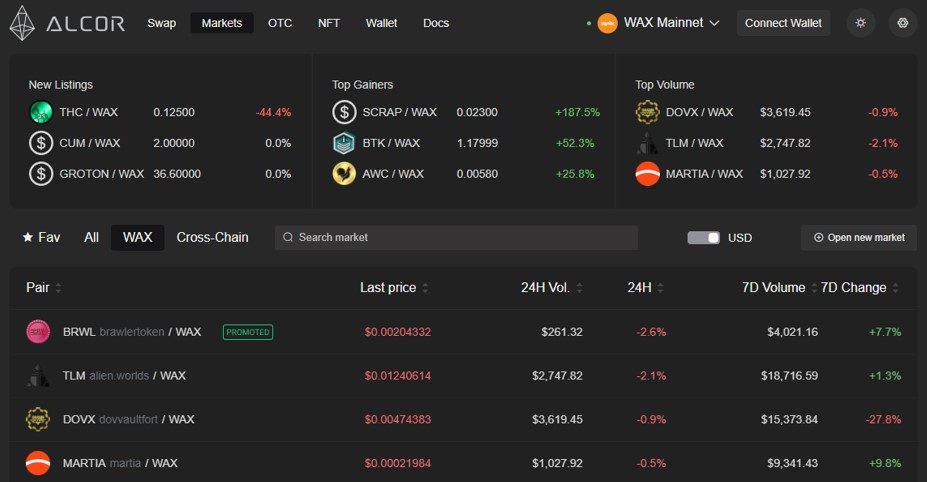Show Fav markets tab
This screenshot has height=482, width=927.
41,237
